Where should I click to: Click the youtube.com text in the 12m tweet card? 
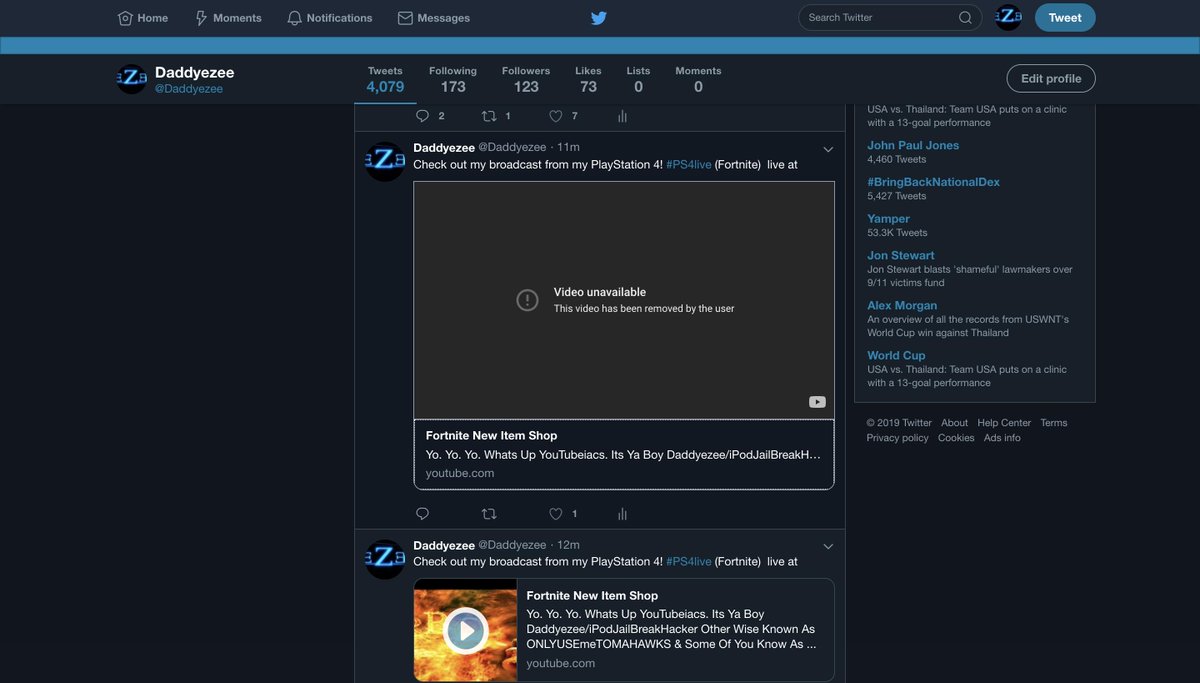[x=561, y=663]
